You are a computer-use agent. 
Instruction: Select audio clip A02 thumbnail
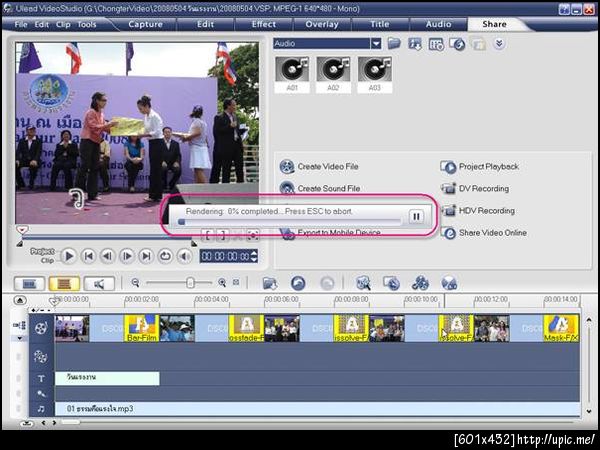click(x=333, y=74)
